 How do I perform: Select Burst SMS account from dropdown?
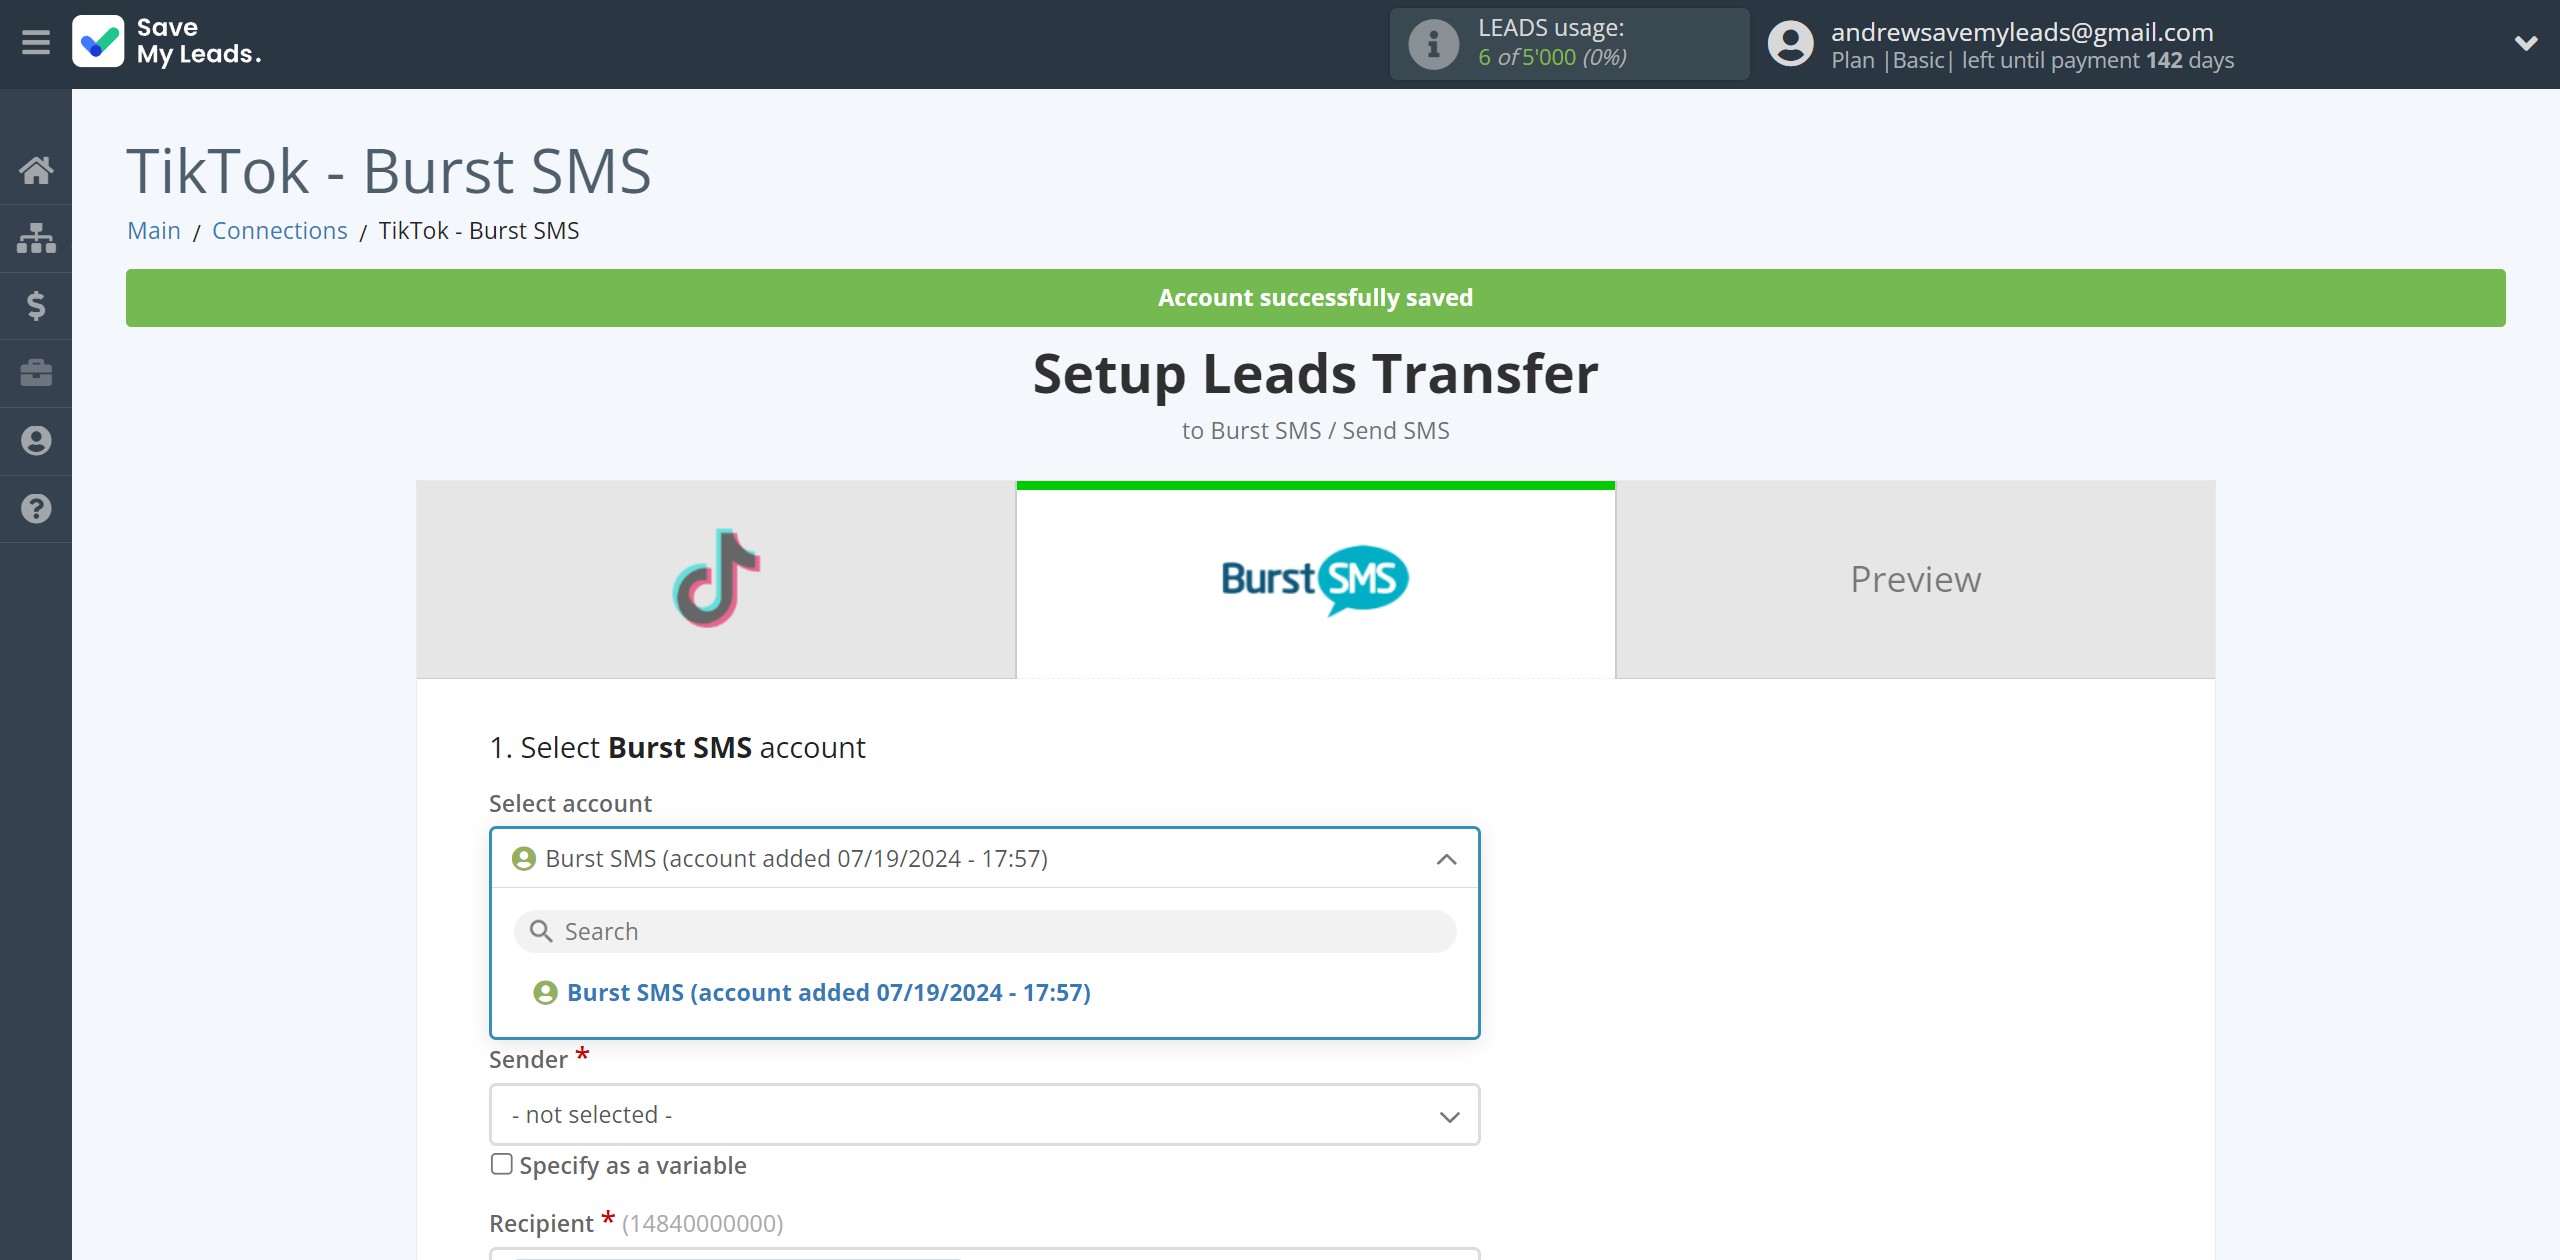click(x=829, y=991)
